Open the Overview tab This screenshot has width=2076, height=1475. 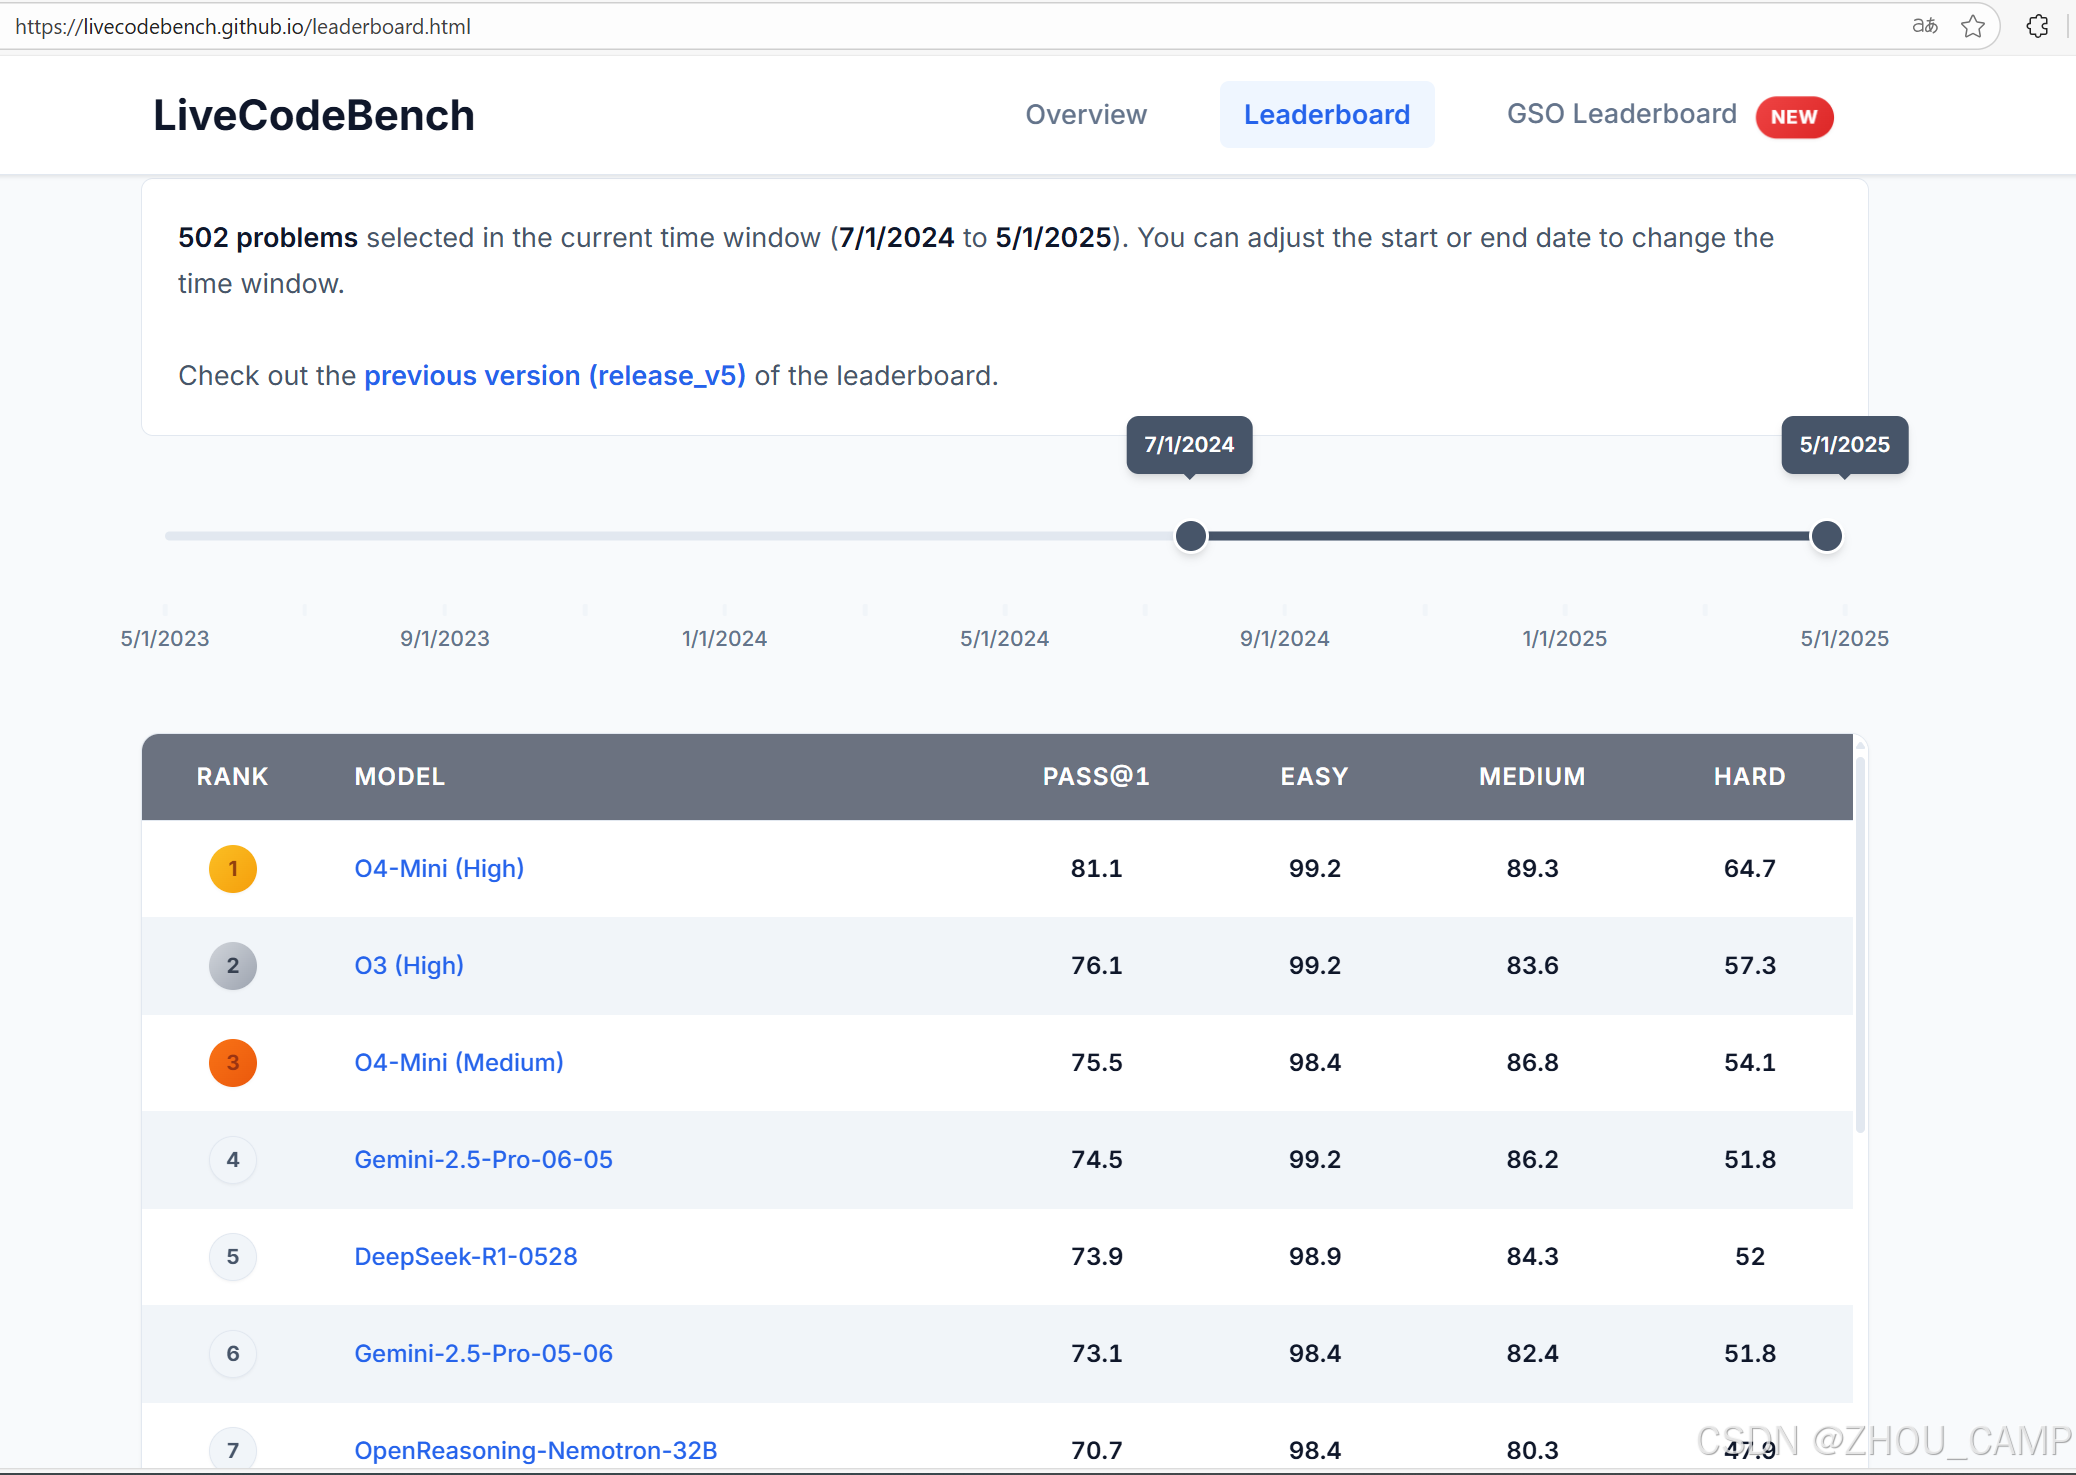pyautogui.click(x=1086, y=115)
